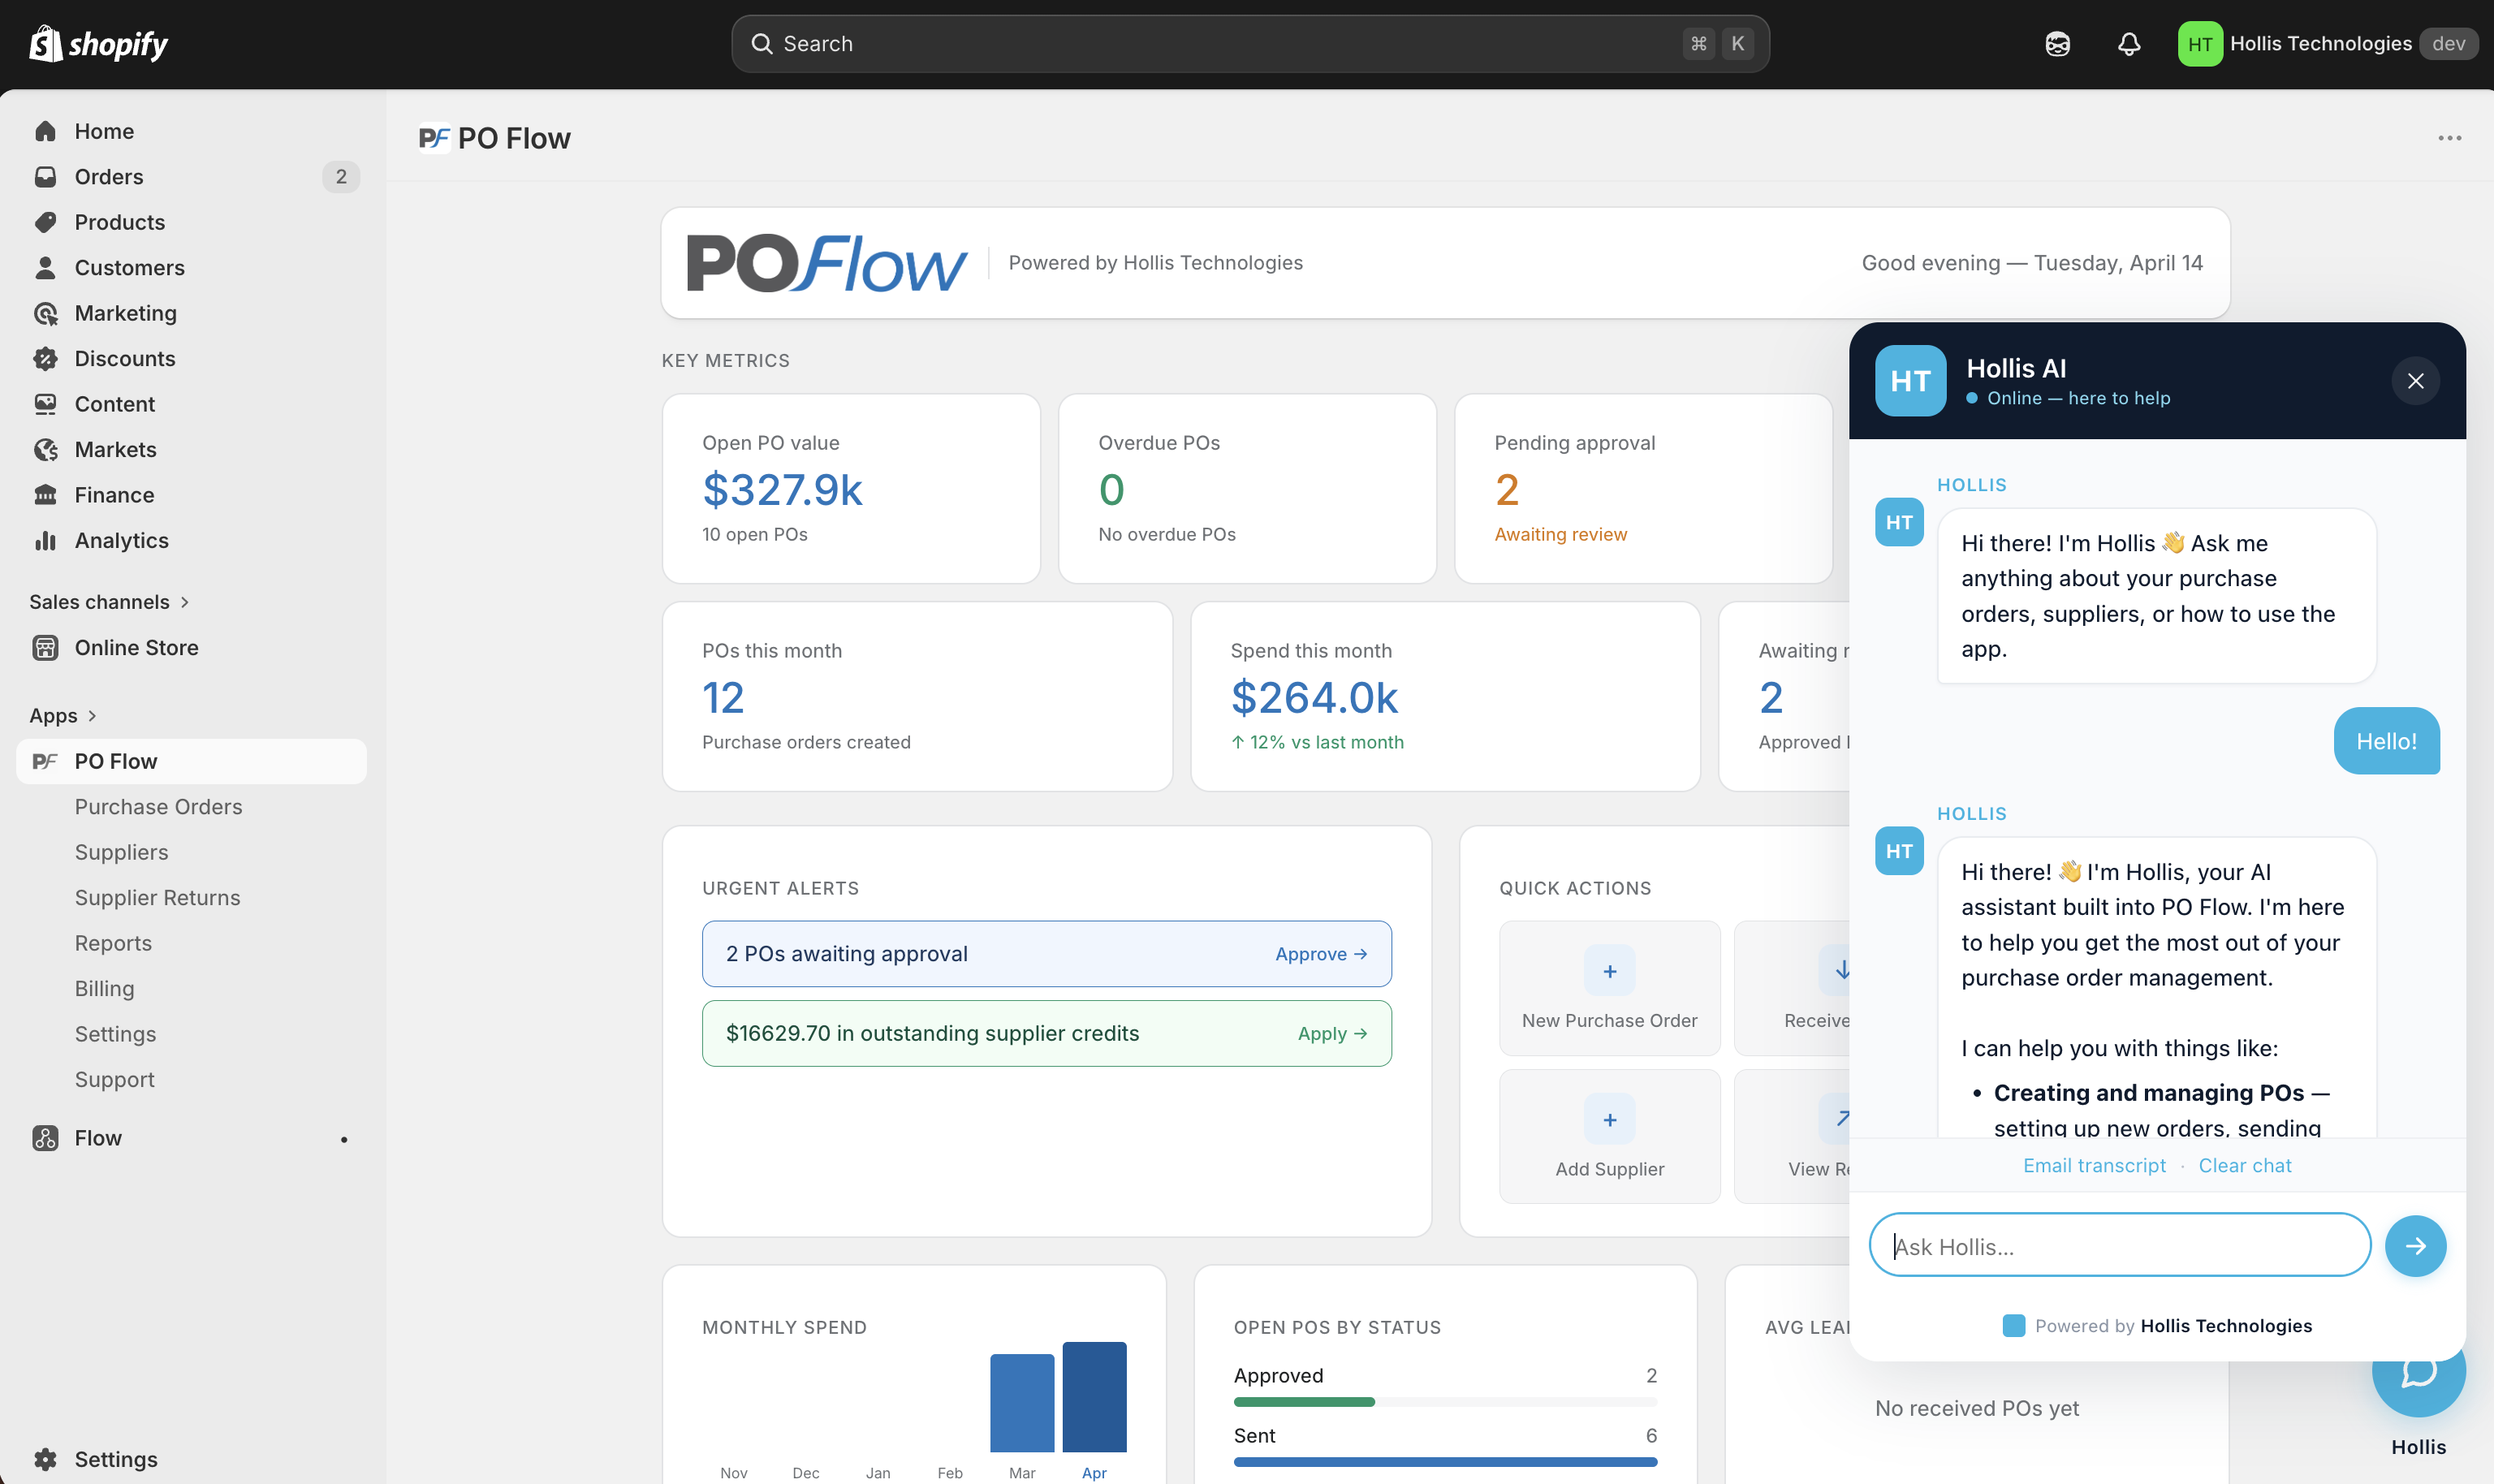This screenshot has width=2494, height=1484.
Task: Close the Hollis AI chat panel
Action: 2414,381
